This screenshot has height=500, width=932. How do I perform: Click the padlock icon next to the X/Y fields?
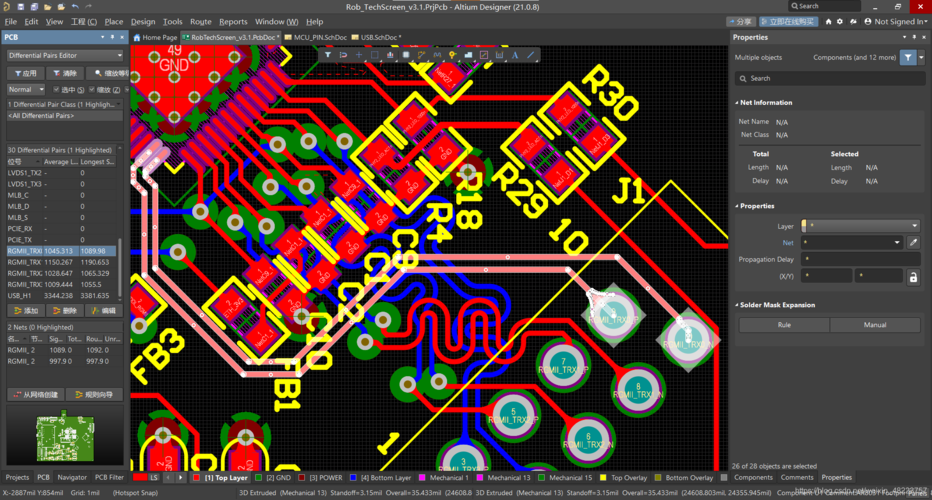912,277
